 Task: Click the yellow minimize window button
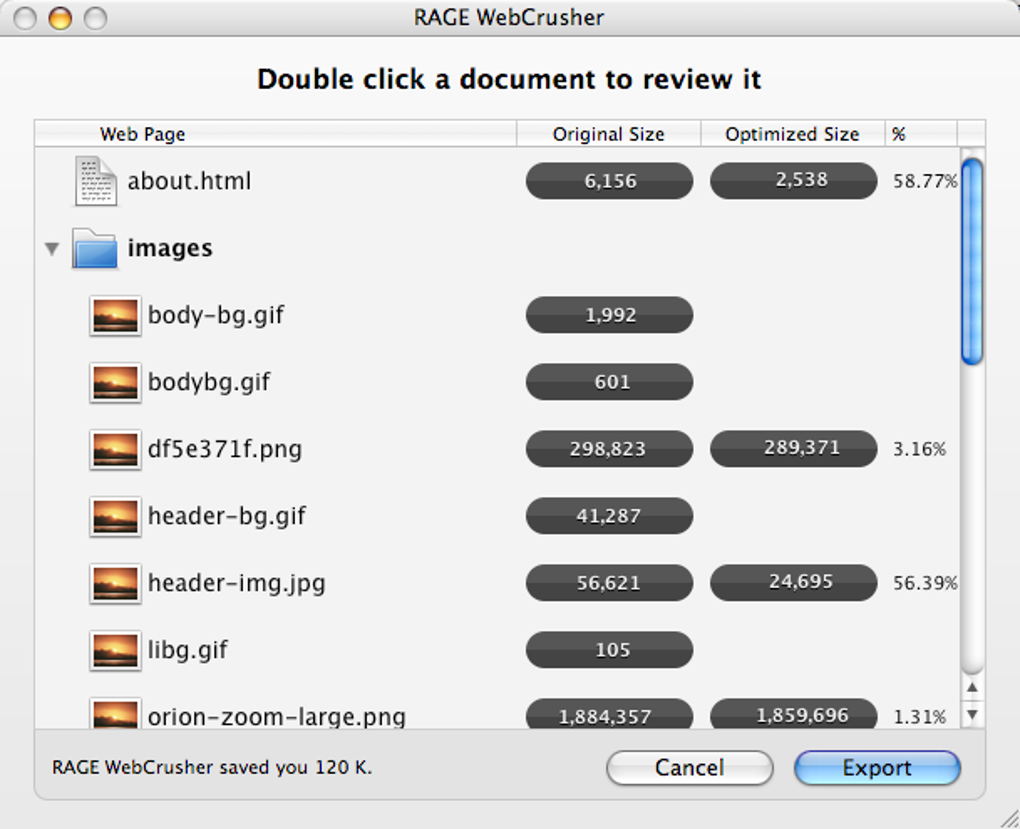click(x=60, y=18)
